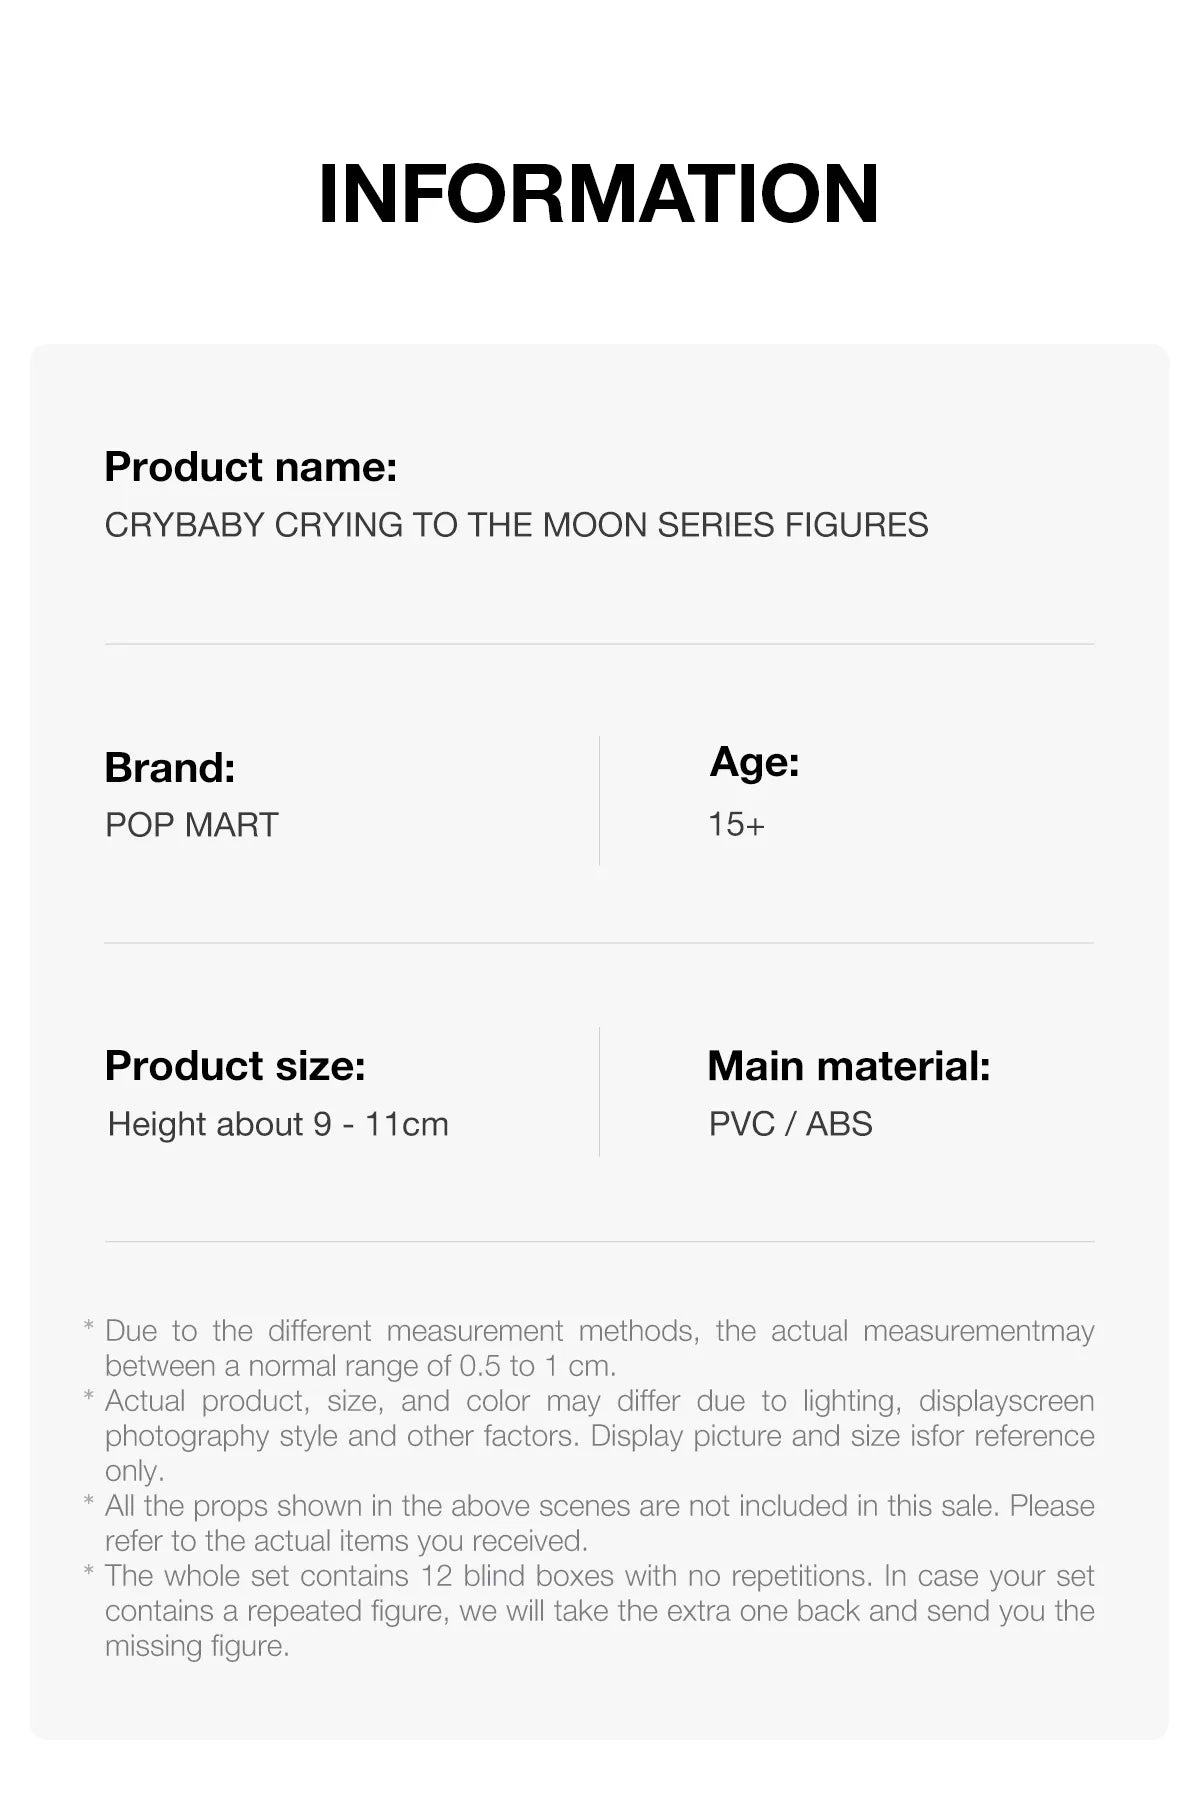Click the "Product name:" label
Screen dimensions: 1200x1805
(x=251, y=467)
